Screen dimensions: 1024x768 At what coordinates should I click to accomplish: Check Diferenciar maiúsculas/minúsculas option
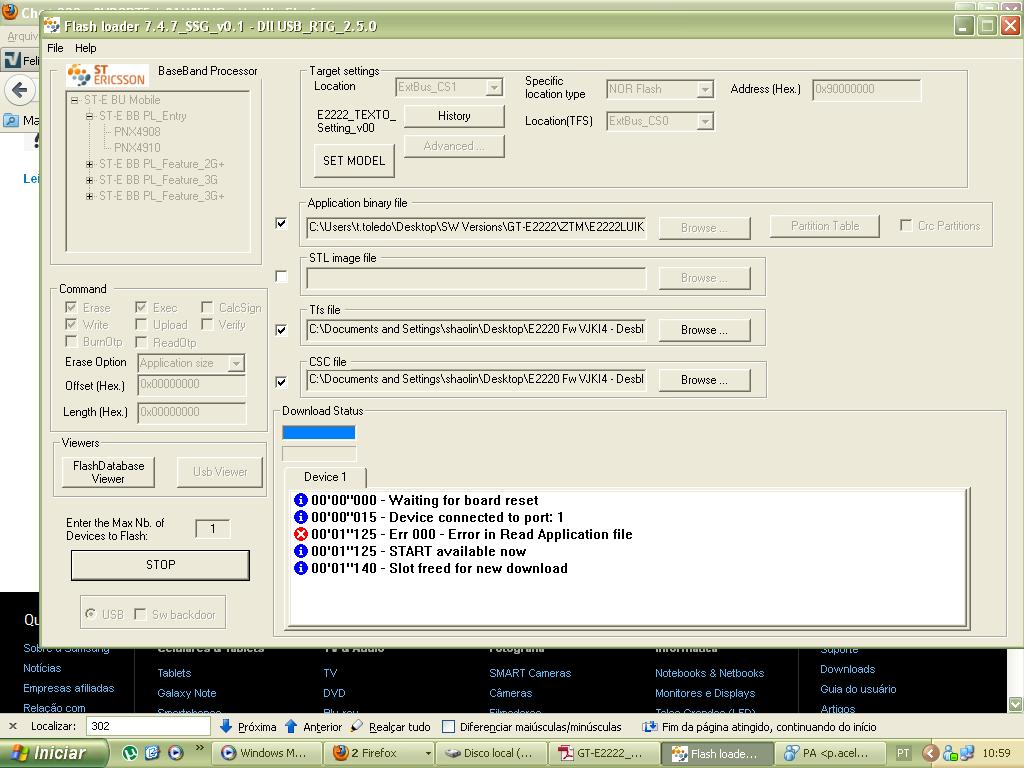[449, 726]
